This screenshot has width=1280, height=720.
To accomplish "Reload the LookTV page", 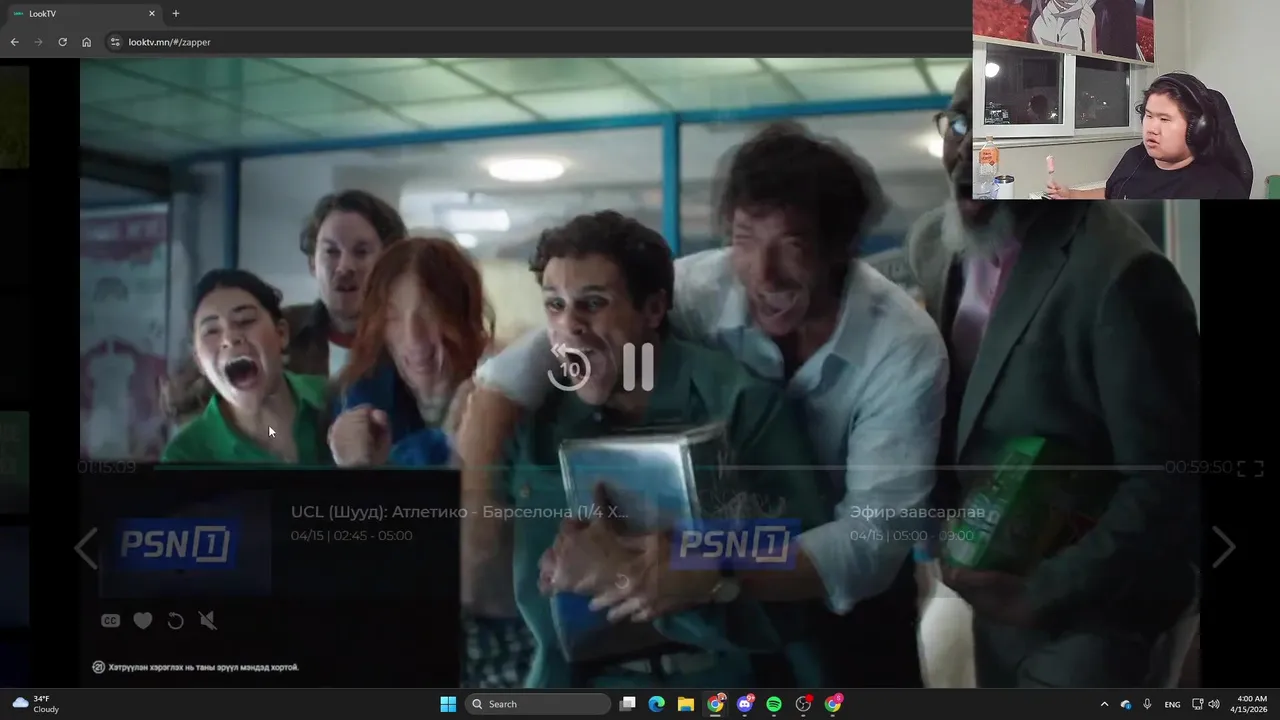I will tap(62, 42).
